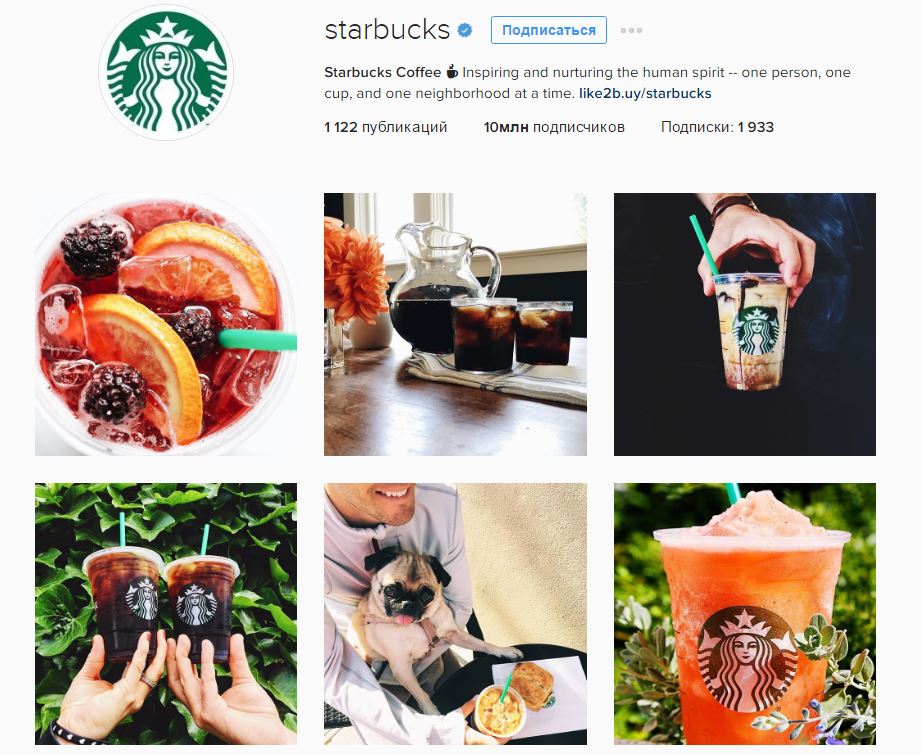Screen dimensions: 921x755
Task: Open the glass pitcher cold brew photo
Action: pyautogui.click(x=455, y=324)
